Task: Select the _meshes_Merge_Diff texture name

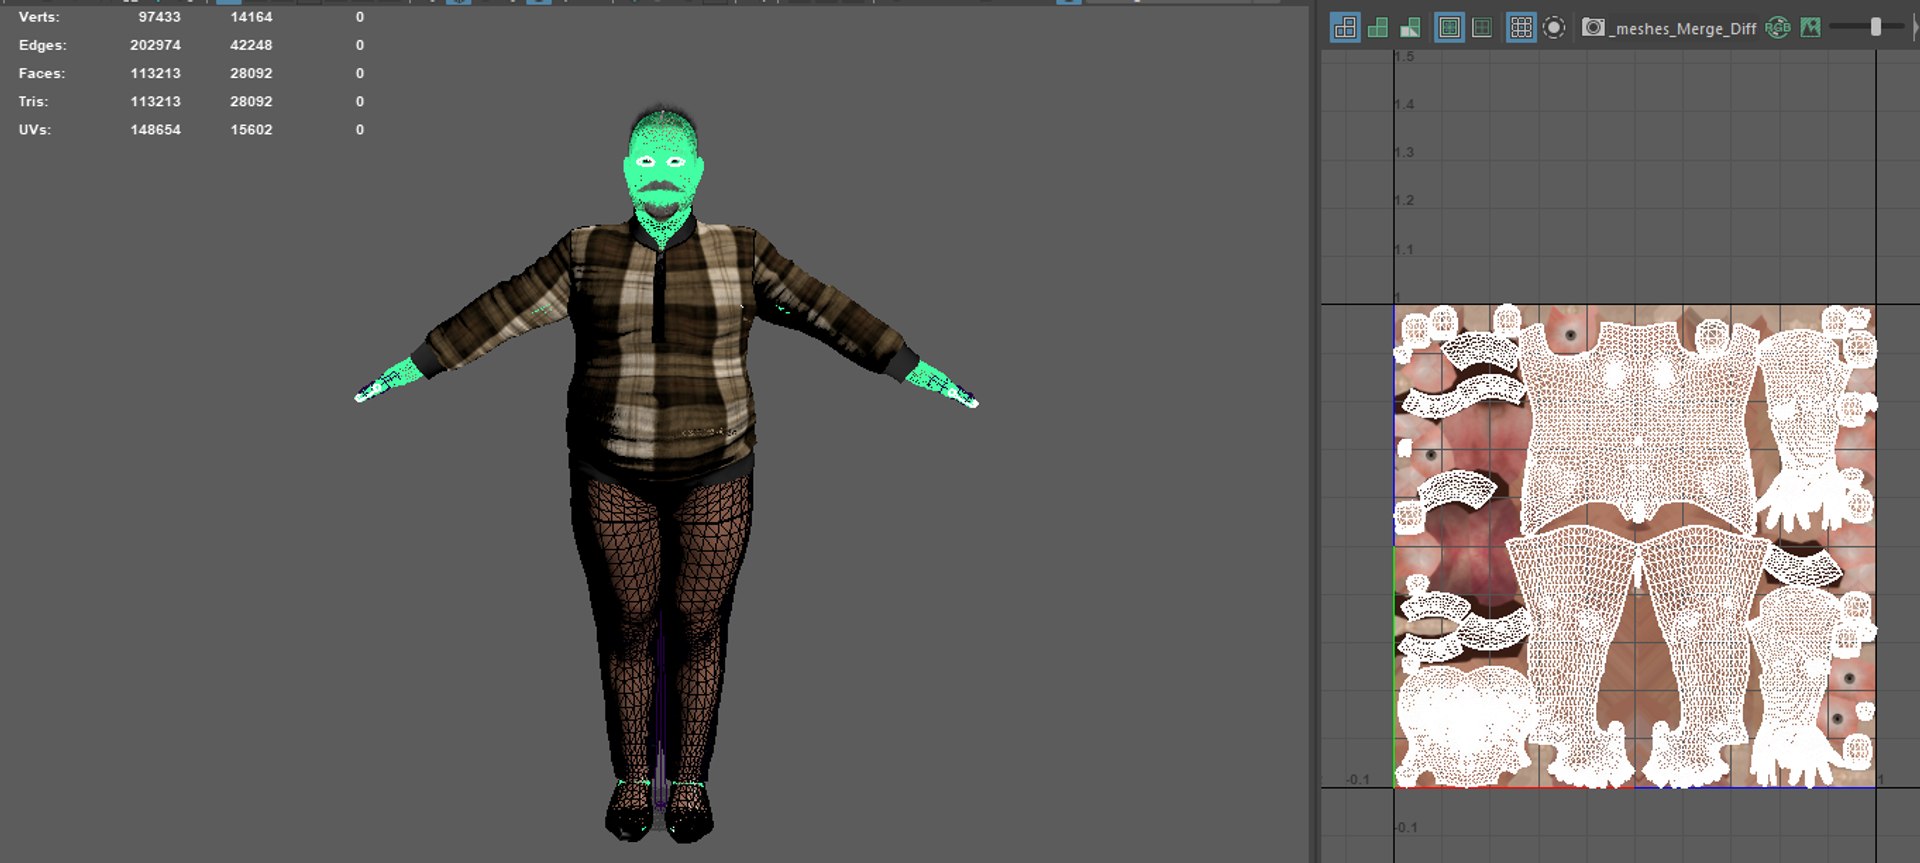Action: (x=1682, y=29)
